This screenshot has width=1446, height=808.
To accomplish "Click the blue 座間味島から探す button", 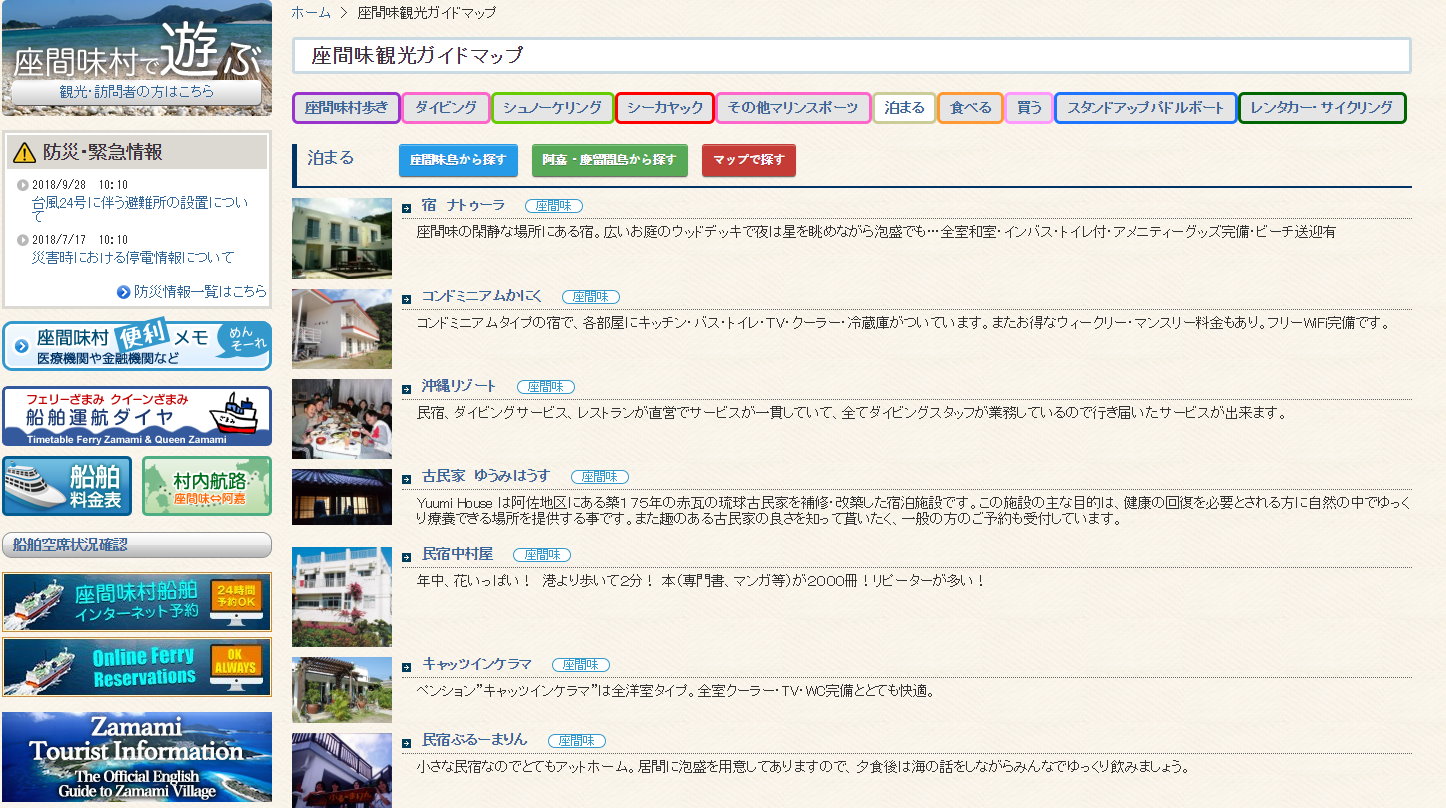I will [x=458, y=160].
